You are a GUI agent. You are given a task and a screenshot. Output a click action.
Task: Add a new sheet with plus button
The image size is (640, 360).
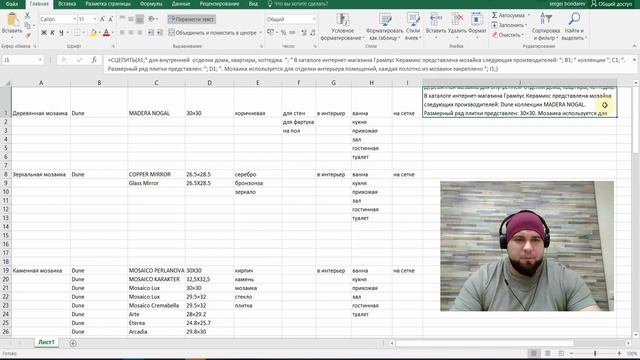tap(73, 343)
